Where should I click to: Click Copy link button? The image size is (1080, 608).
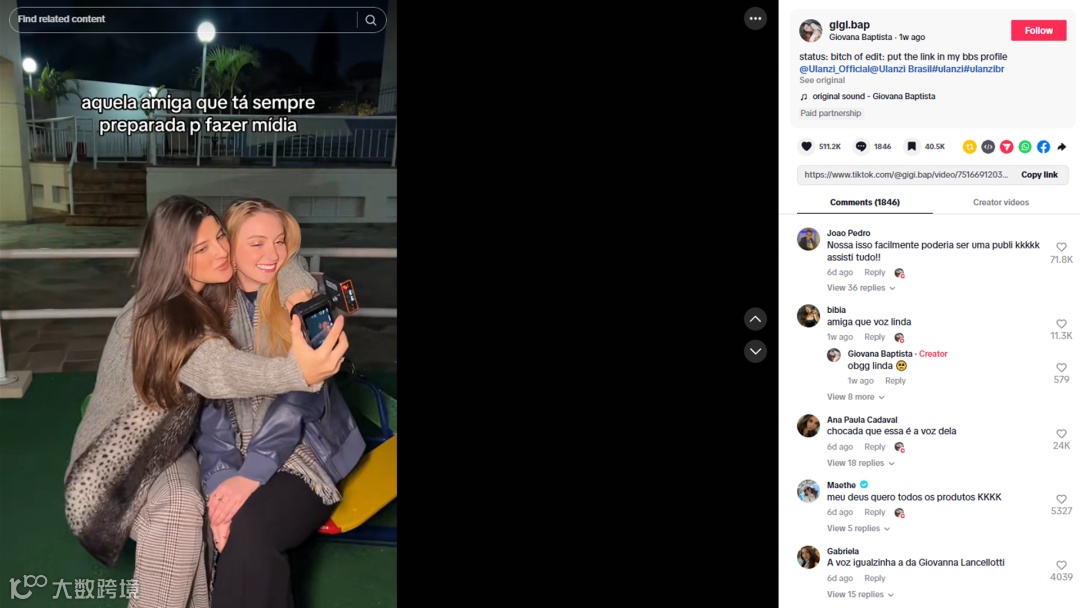[1039, 175]
